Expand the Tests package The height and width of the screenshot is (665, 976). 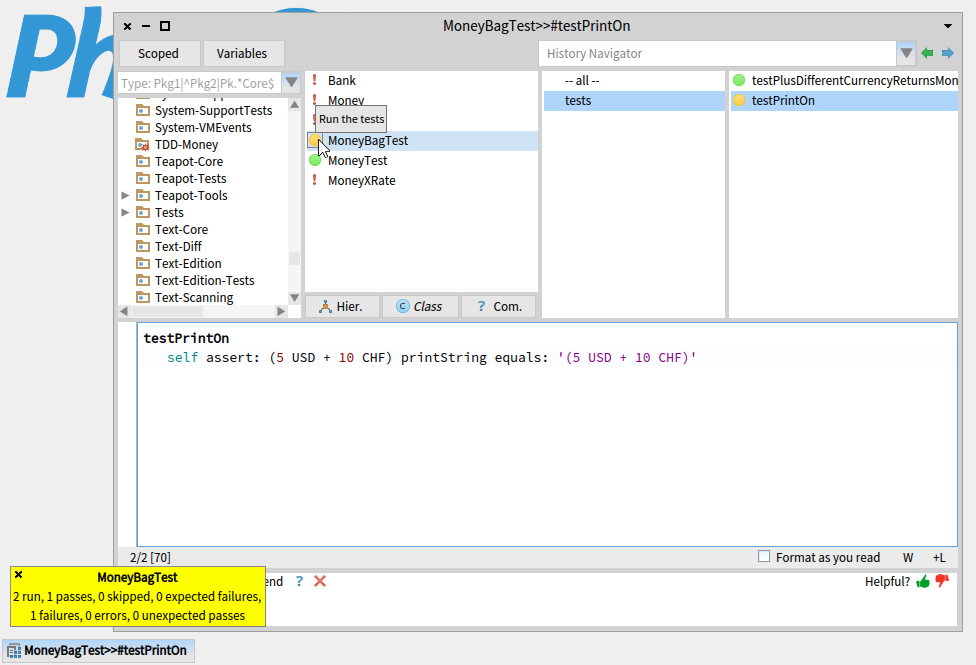(125, 212)
